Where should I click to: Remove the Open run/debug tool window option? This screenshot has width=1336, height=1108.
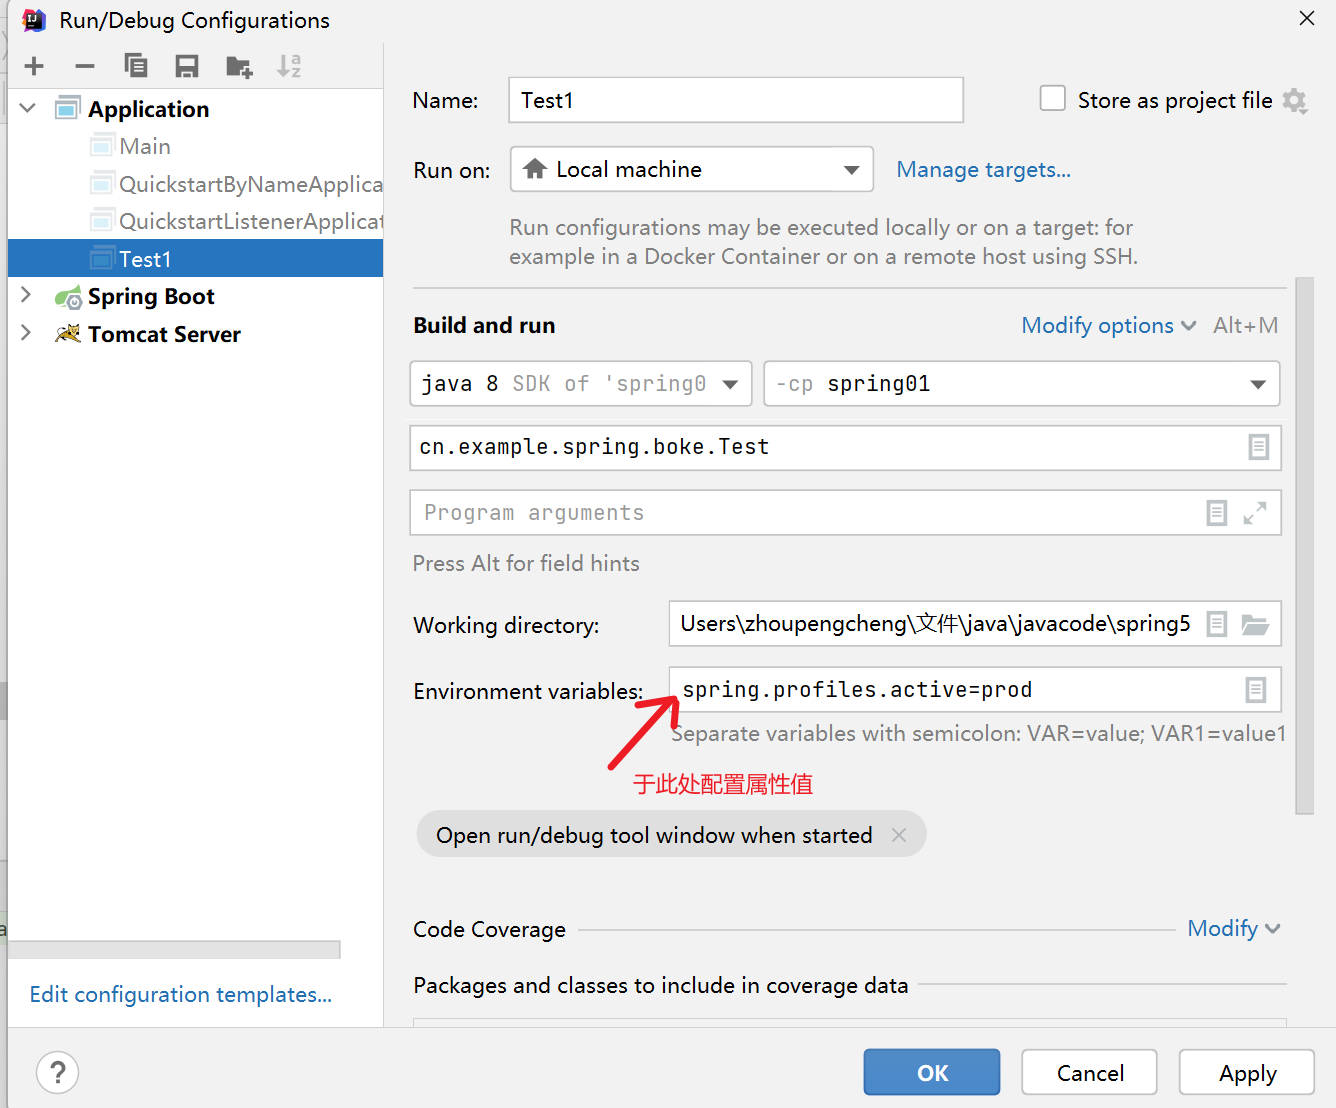[x=899, y=835]
